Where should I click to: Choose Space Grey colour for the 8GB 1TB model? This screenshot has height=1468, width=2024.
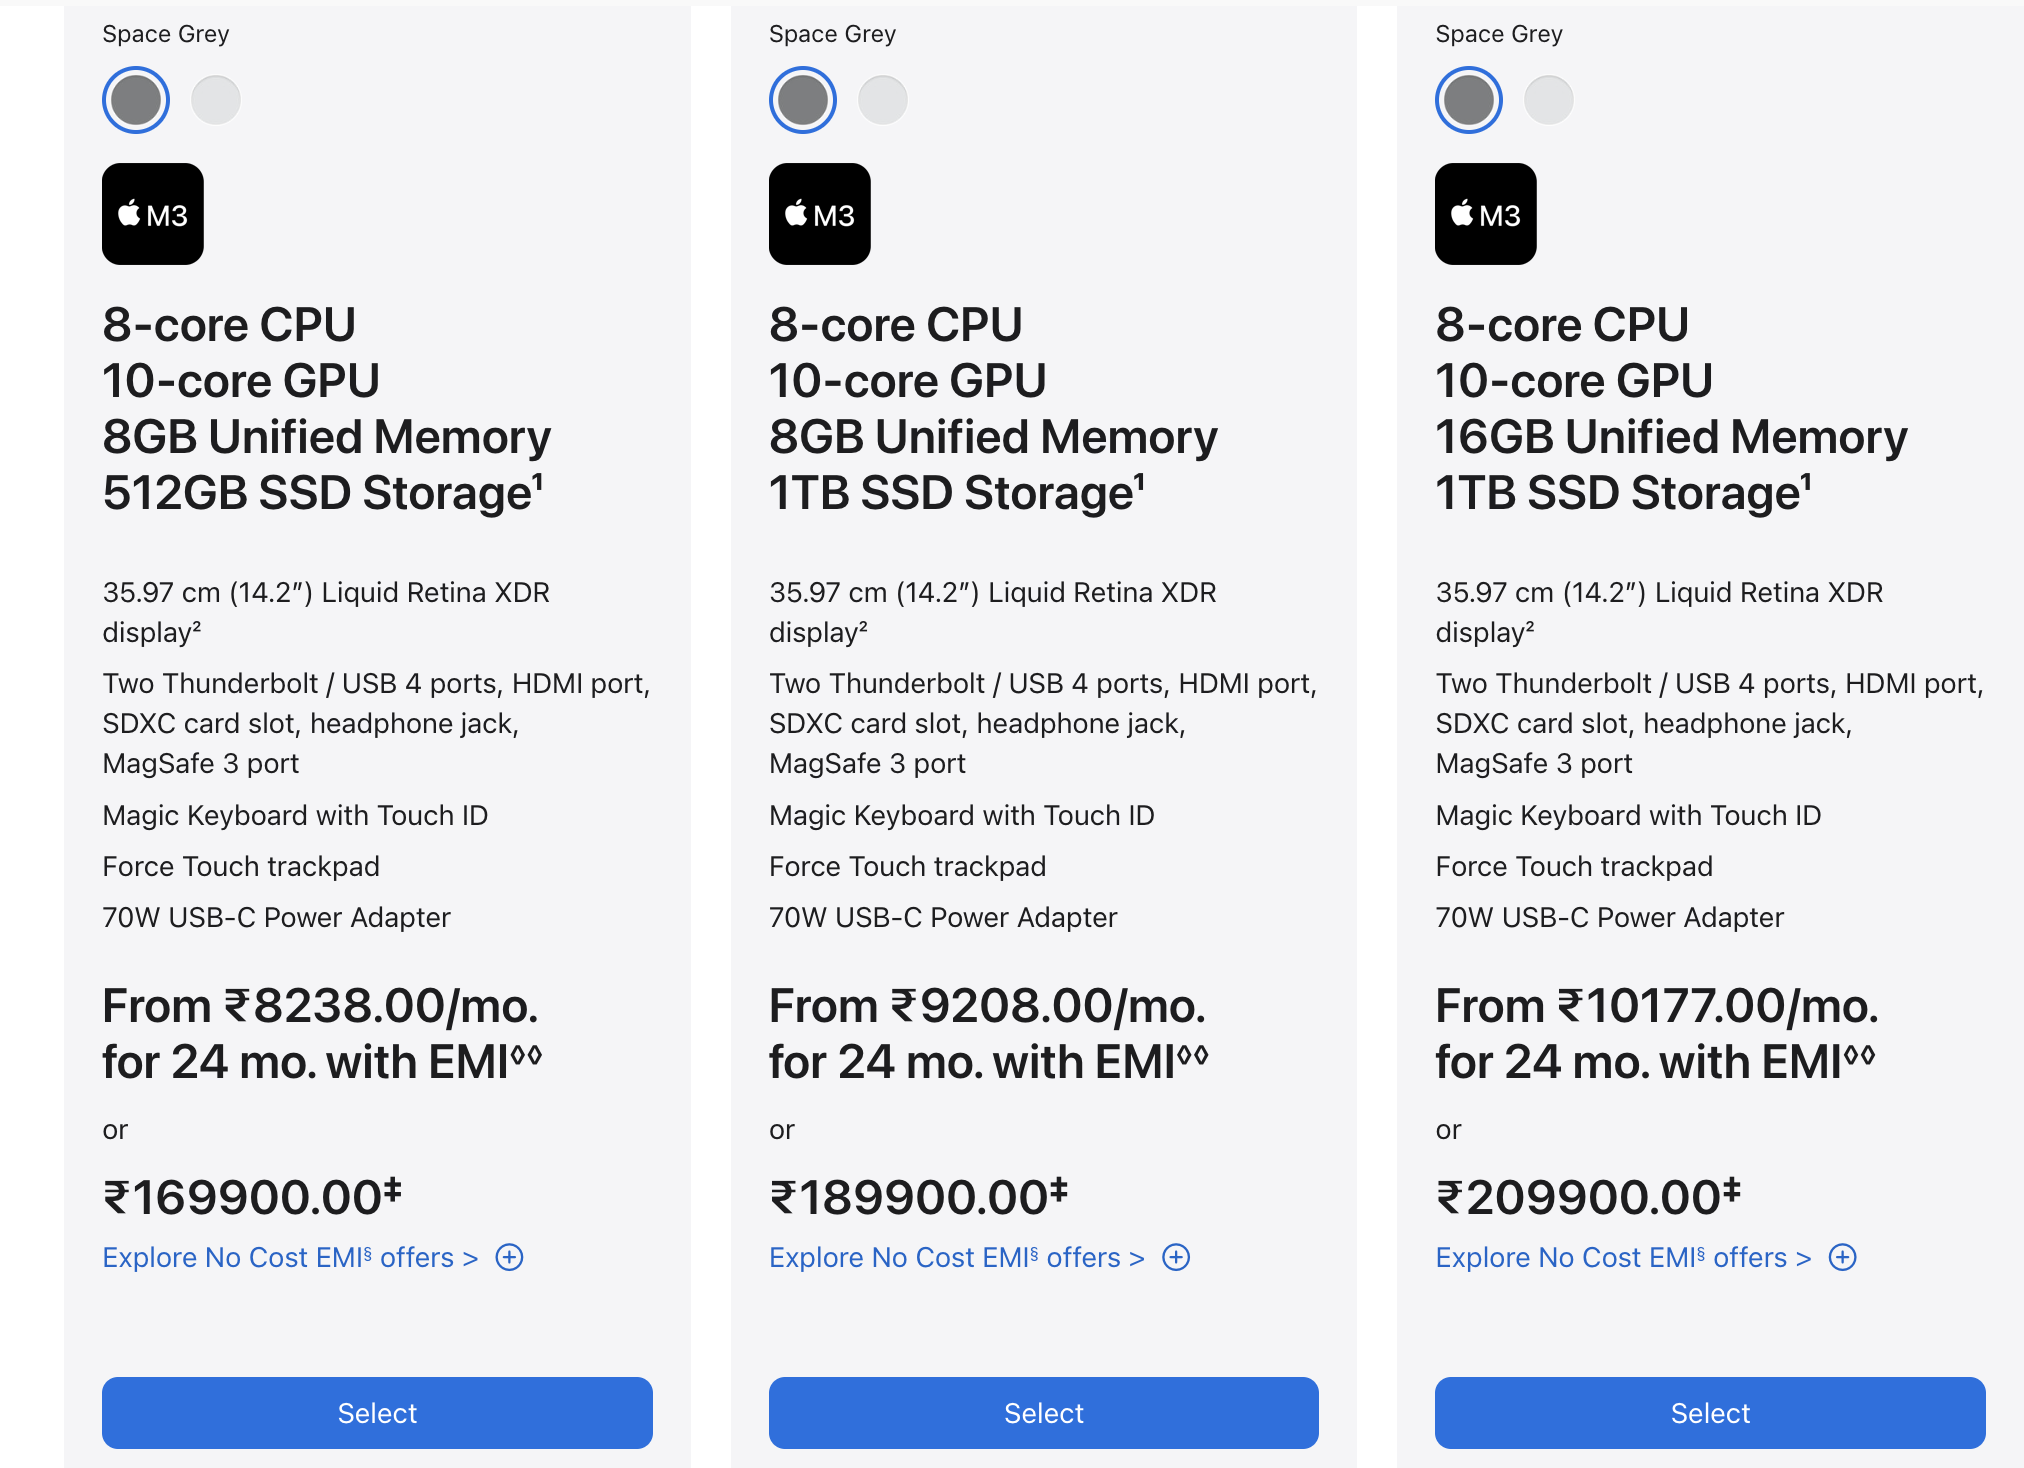tap(802, 100)
